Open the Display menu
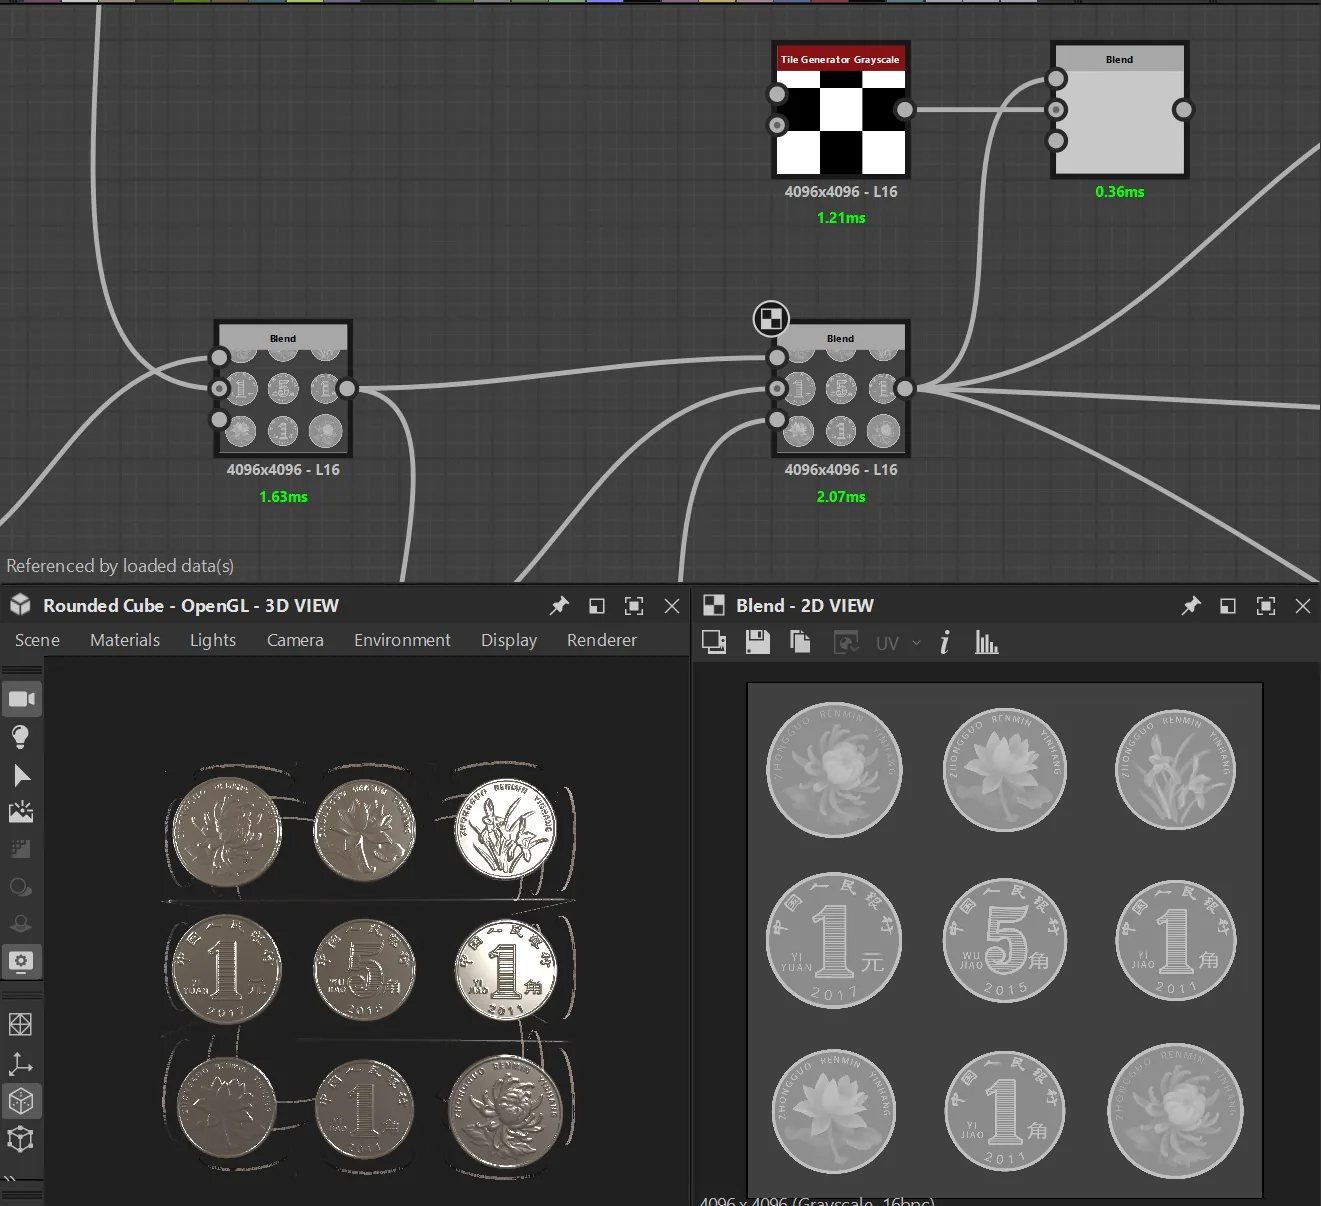The image size is (1321, 1206). pyautogui.click(x=509, y=640)
